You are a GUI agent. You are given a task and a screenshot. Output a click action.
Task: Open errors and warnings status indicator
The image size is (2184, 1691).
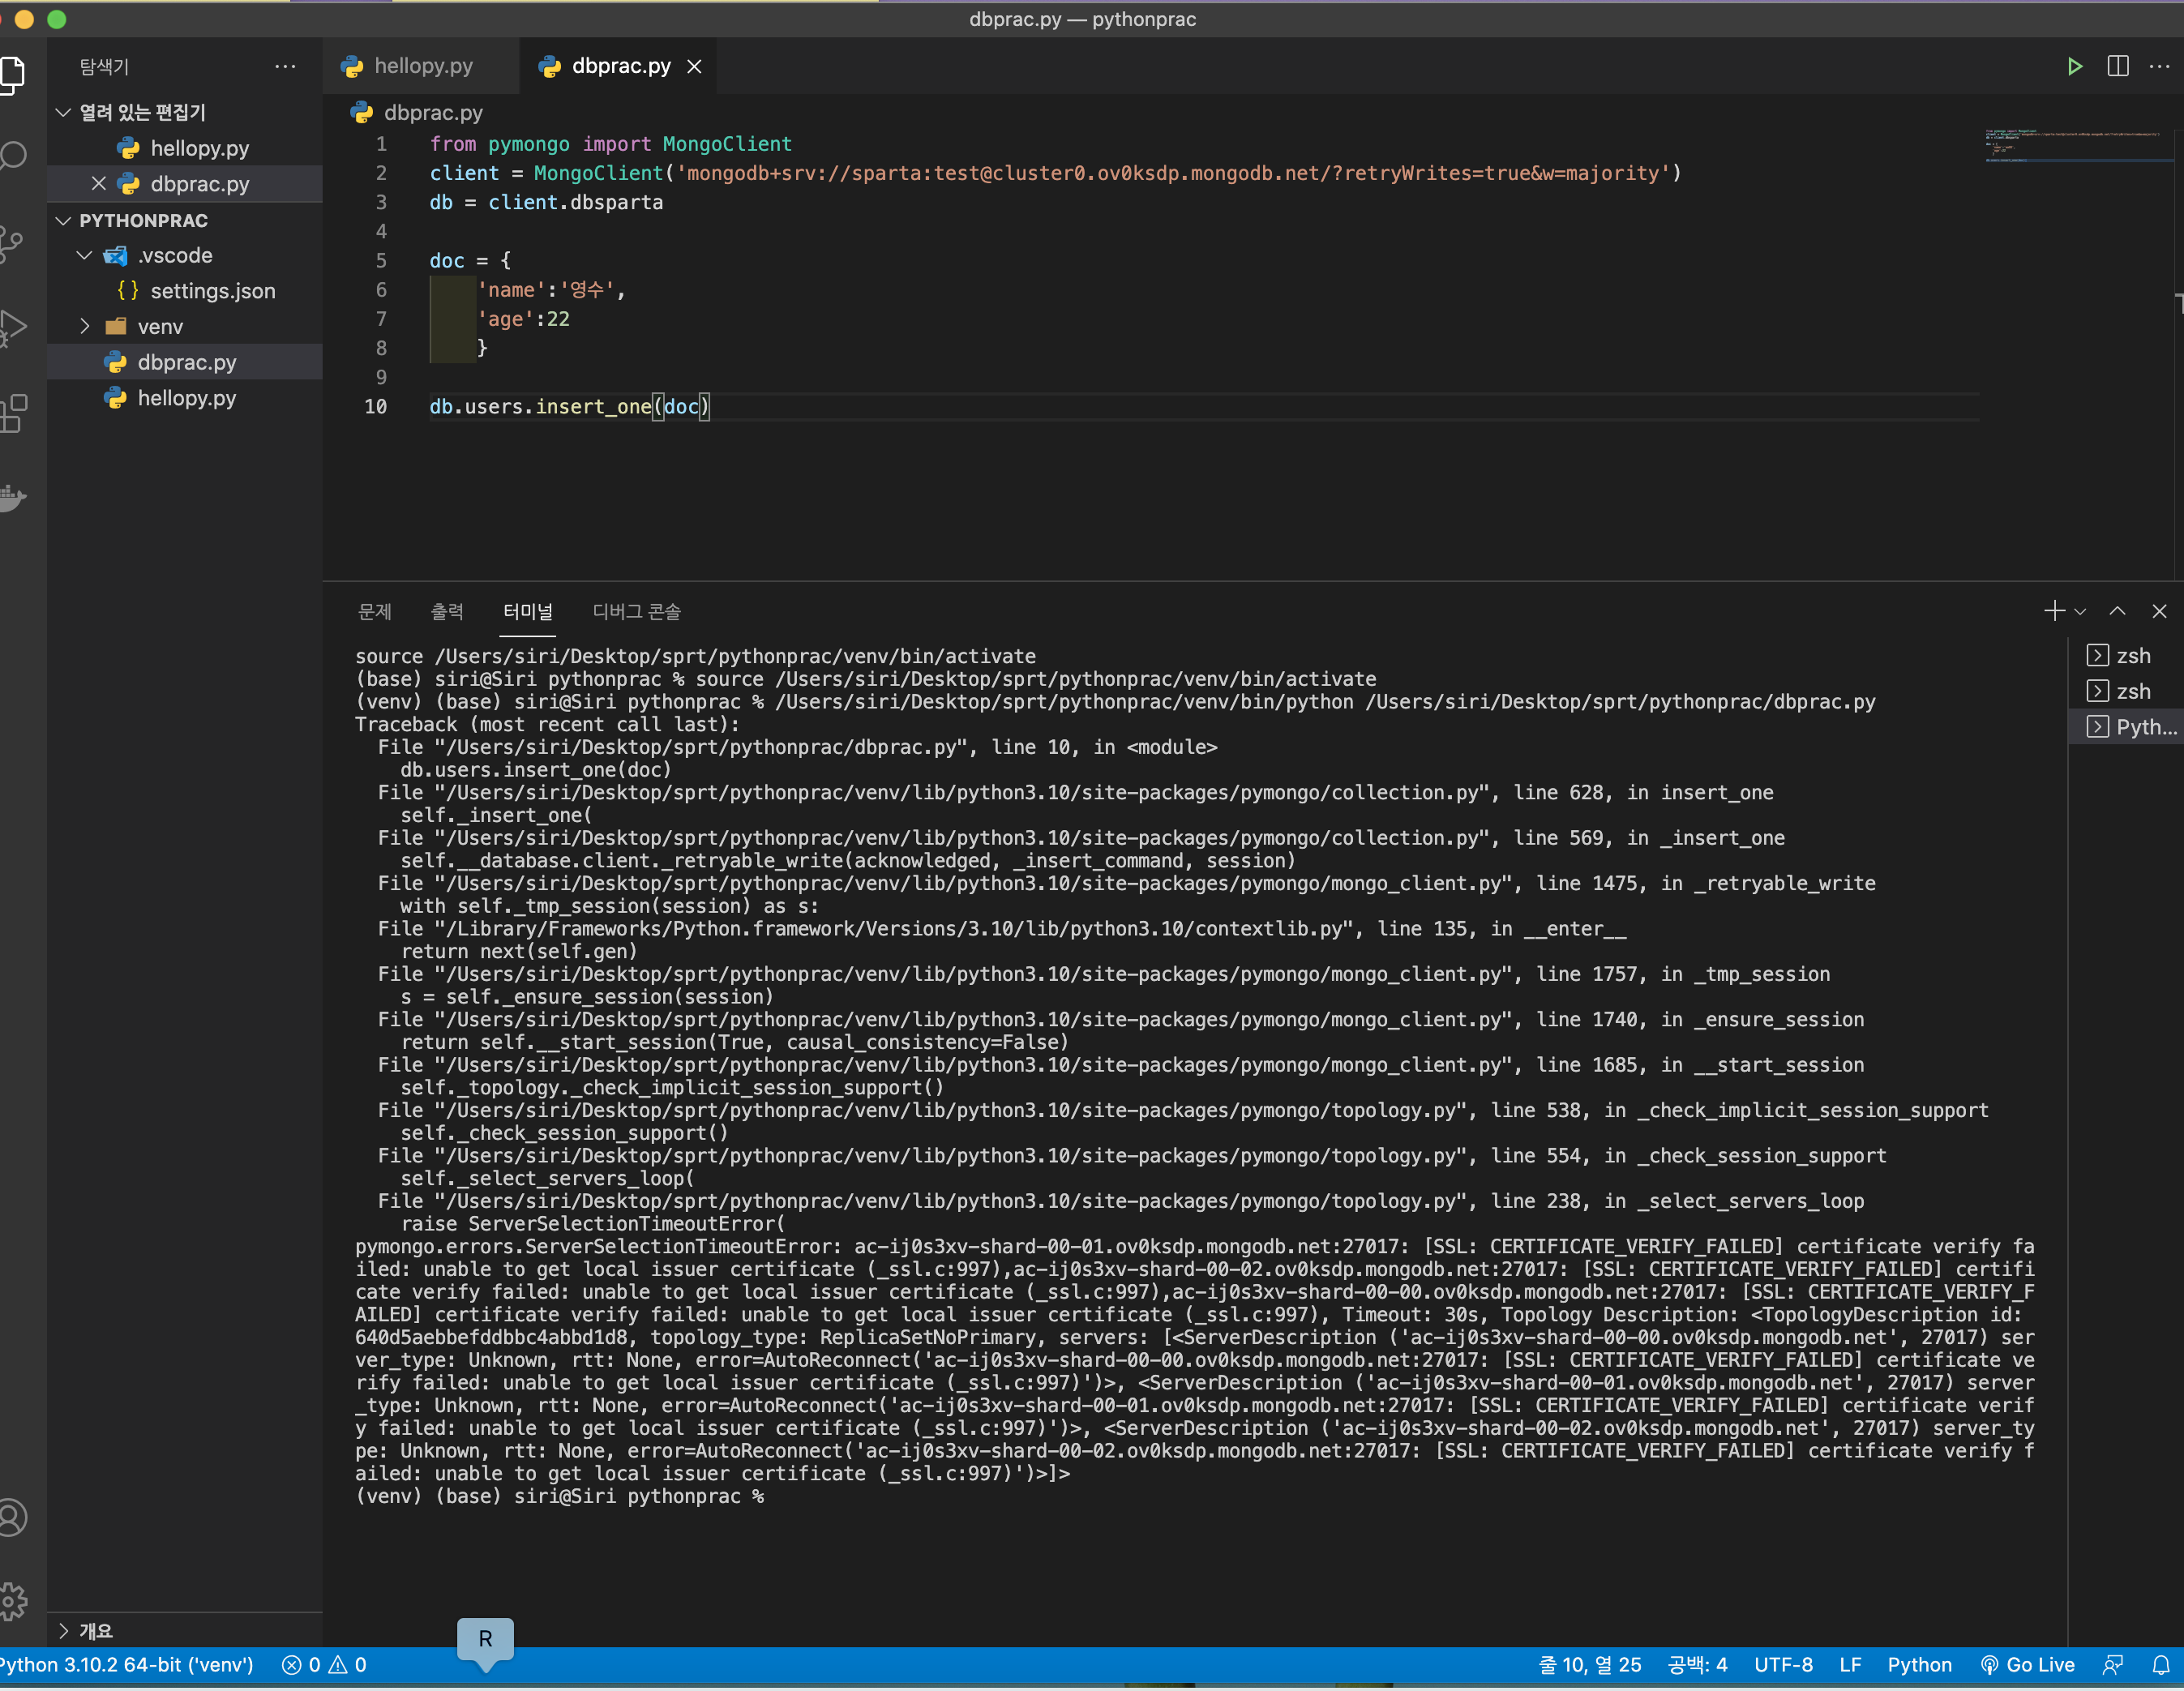coord(324,1666)
